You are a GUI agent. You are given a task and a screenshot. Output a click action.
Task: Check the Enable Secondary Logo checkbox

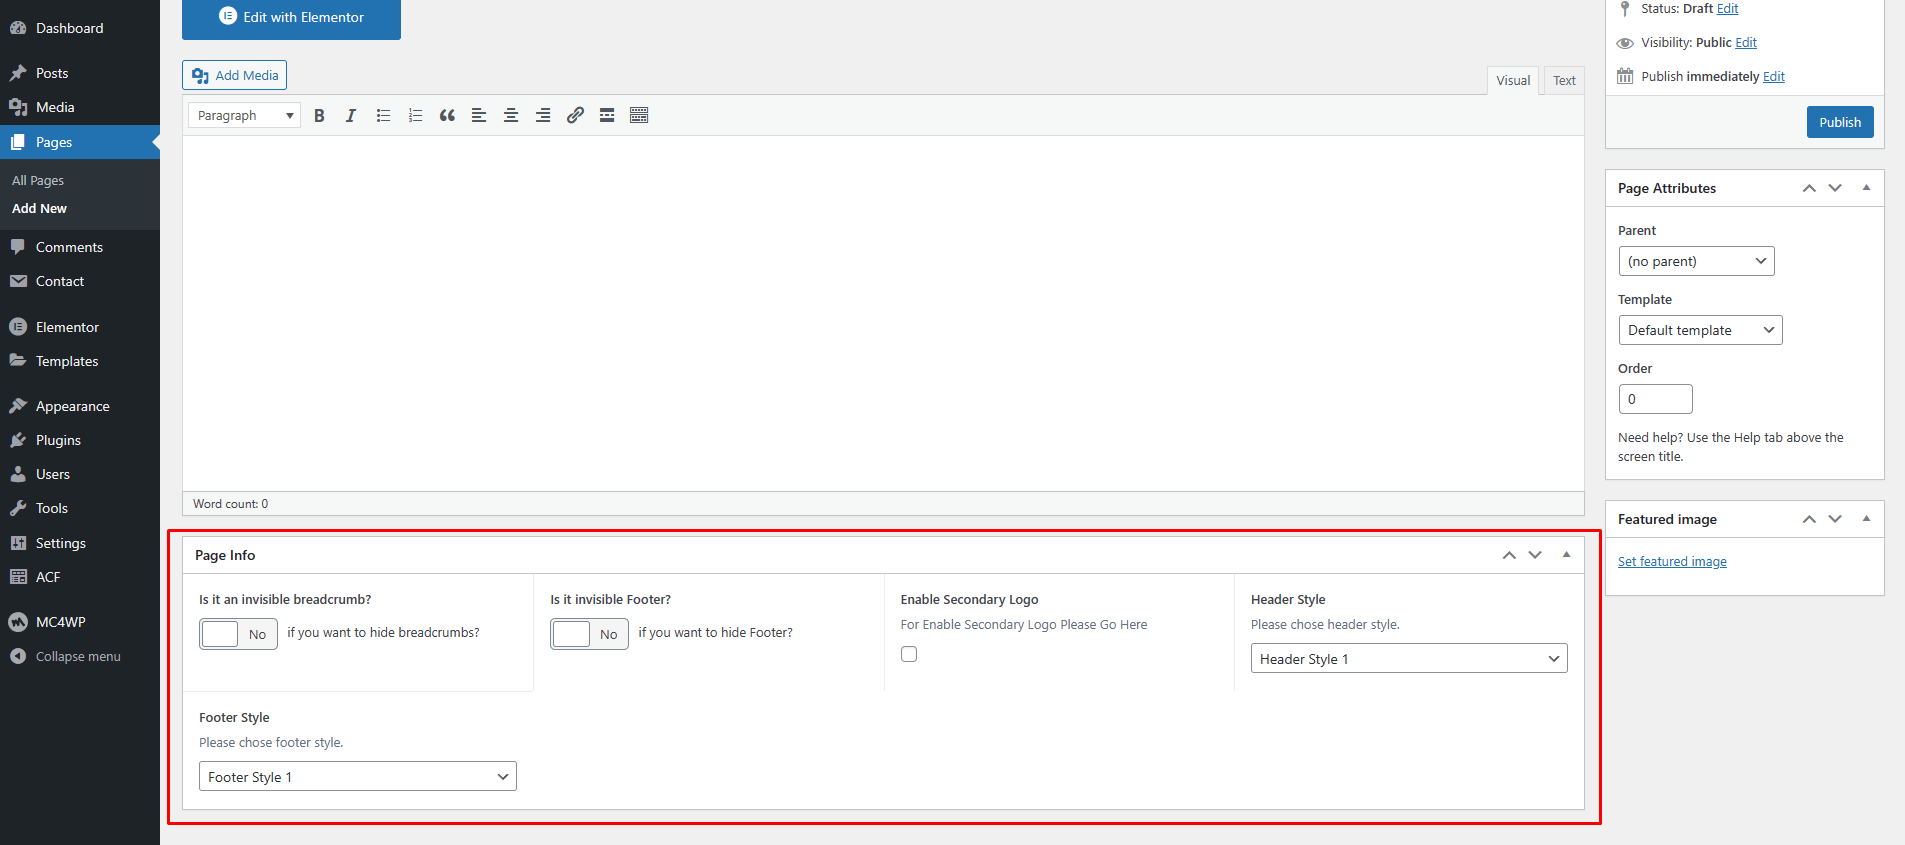tap(909, 654)
